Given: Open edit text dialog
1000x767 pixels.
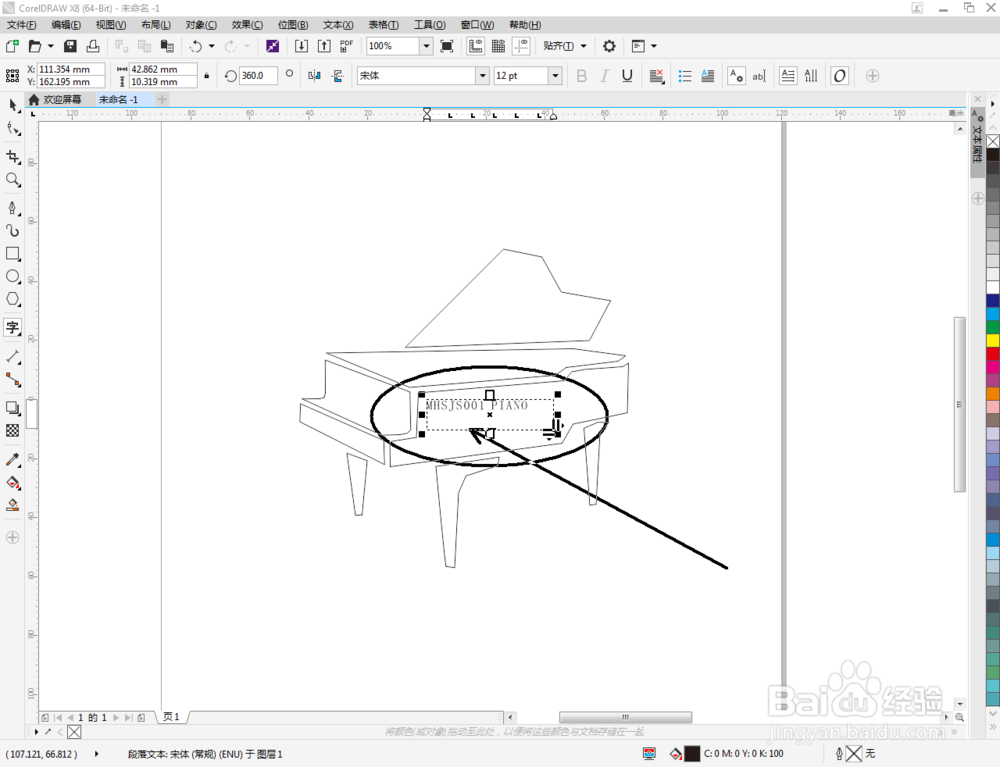Looking at the screenshot, I should click(758, 76).
